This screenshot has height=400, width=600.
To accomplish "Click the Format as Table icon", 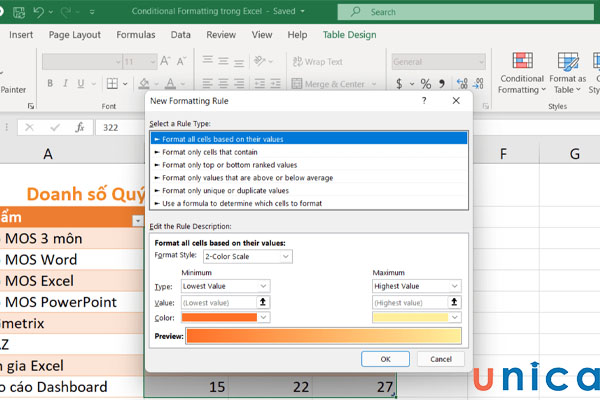I will [x=567, y=62].
